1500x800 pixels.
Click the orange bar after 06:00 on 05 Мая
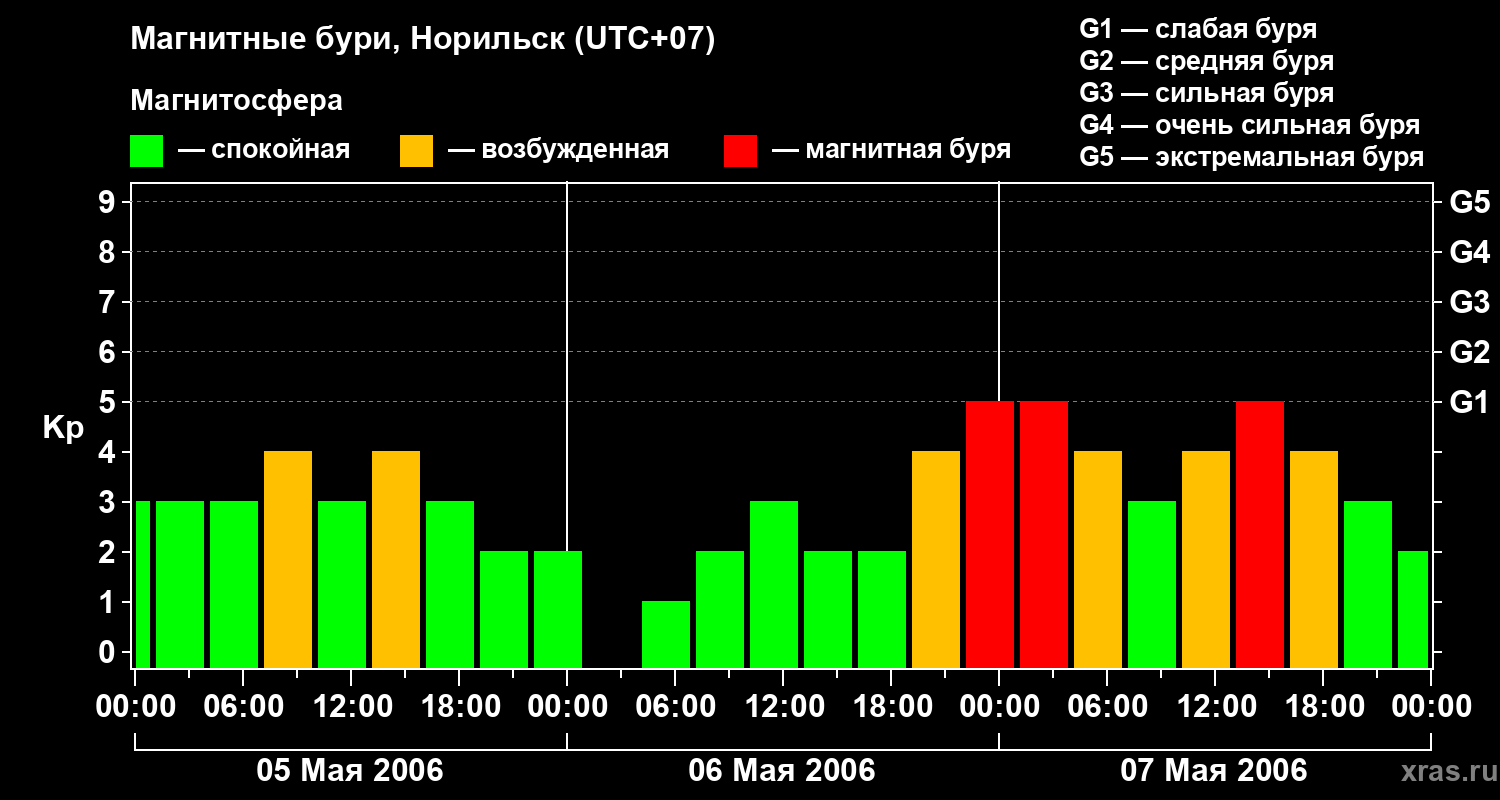point(288,559)
